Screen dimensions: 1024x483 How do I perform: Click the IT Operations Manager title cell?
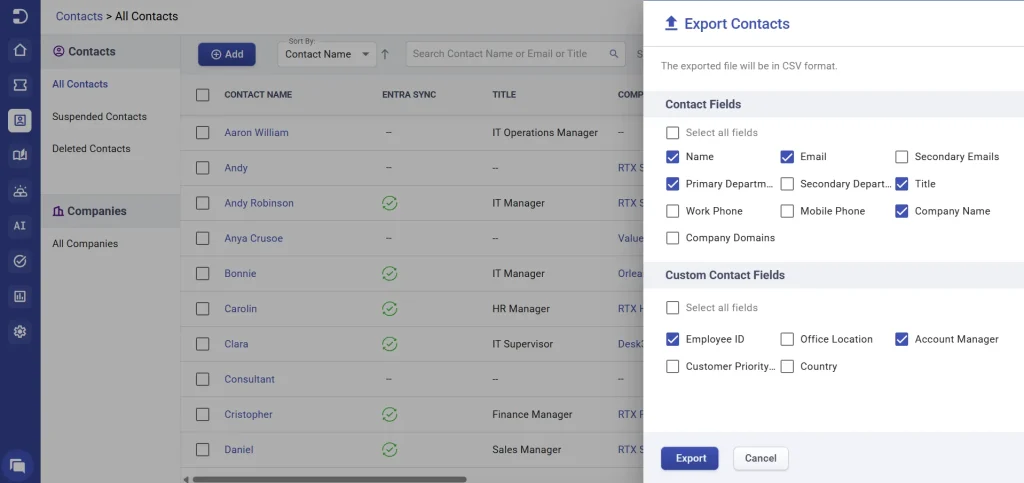click(x=545, y=132)
